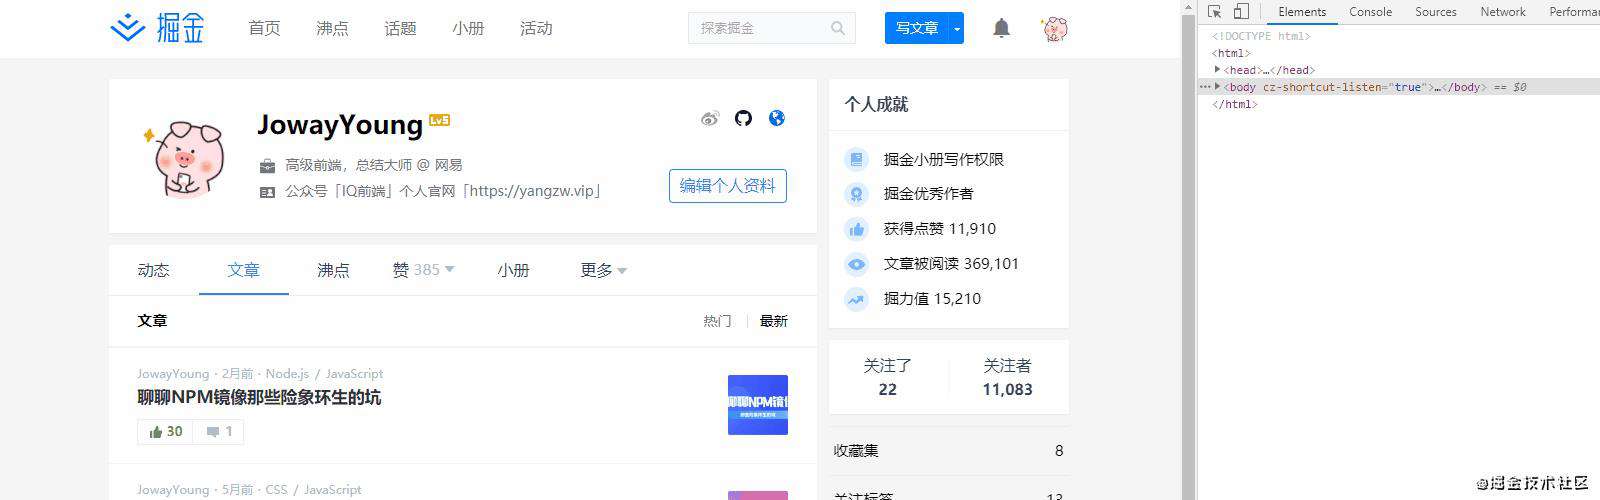Click the 编辑个人资料 button

[728, 186]
